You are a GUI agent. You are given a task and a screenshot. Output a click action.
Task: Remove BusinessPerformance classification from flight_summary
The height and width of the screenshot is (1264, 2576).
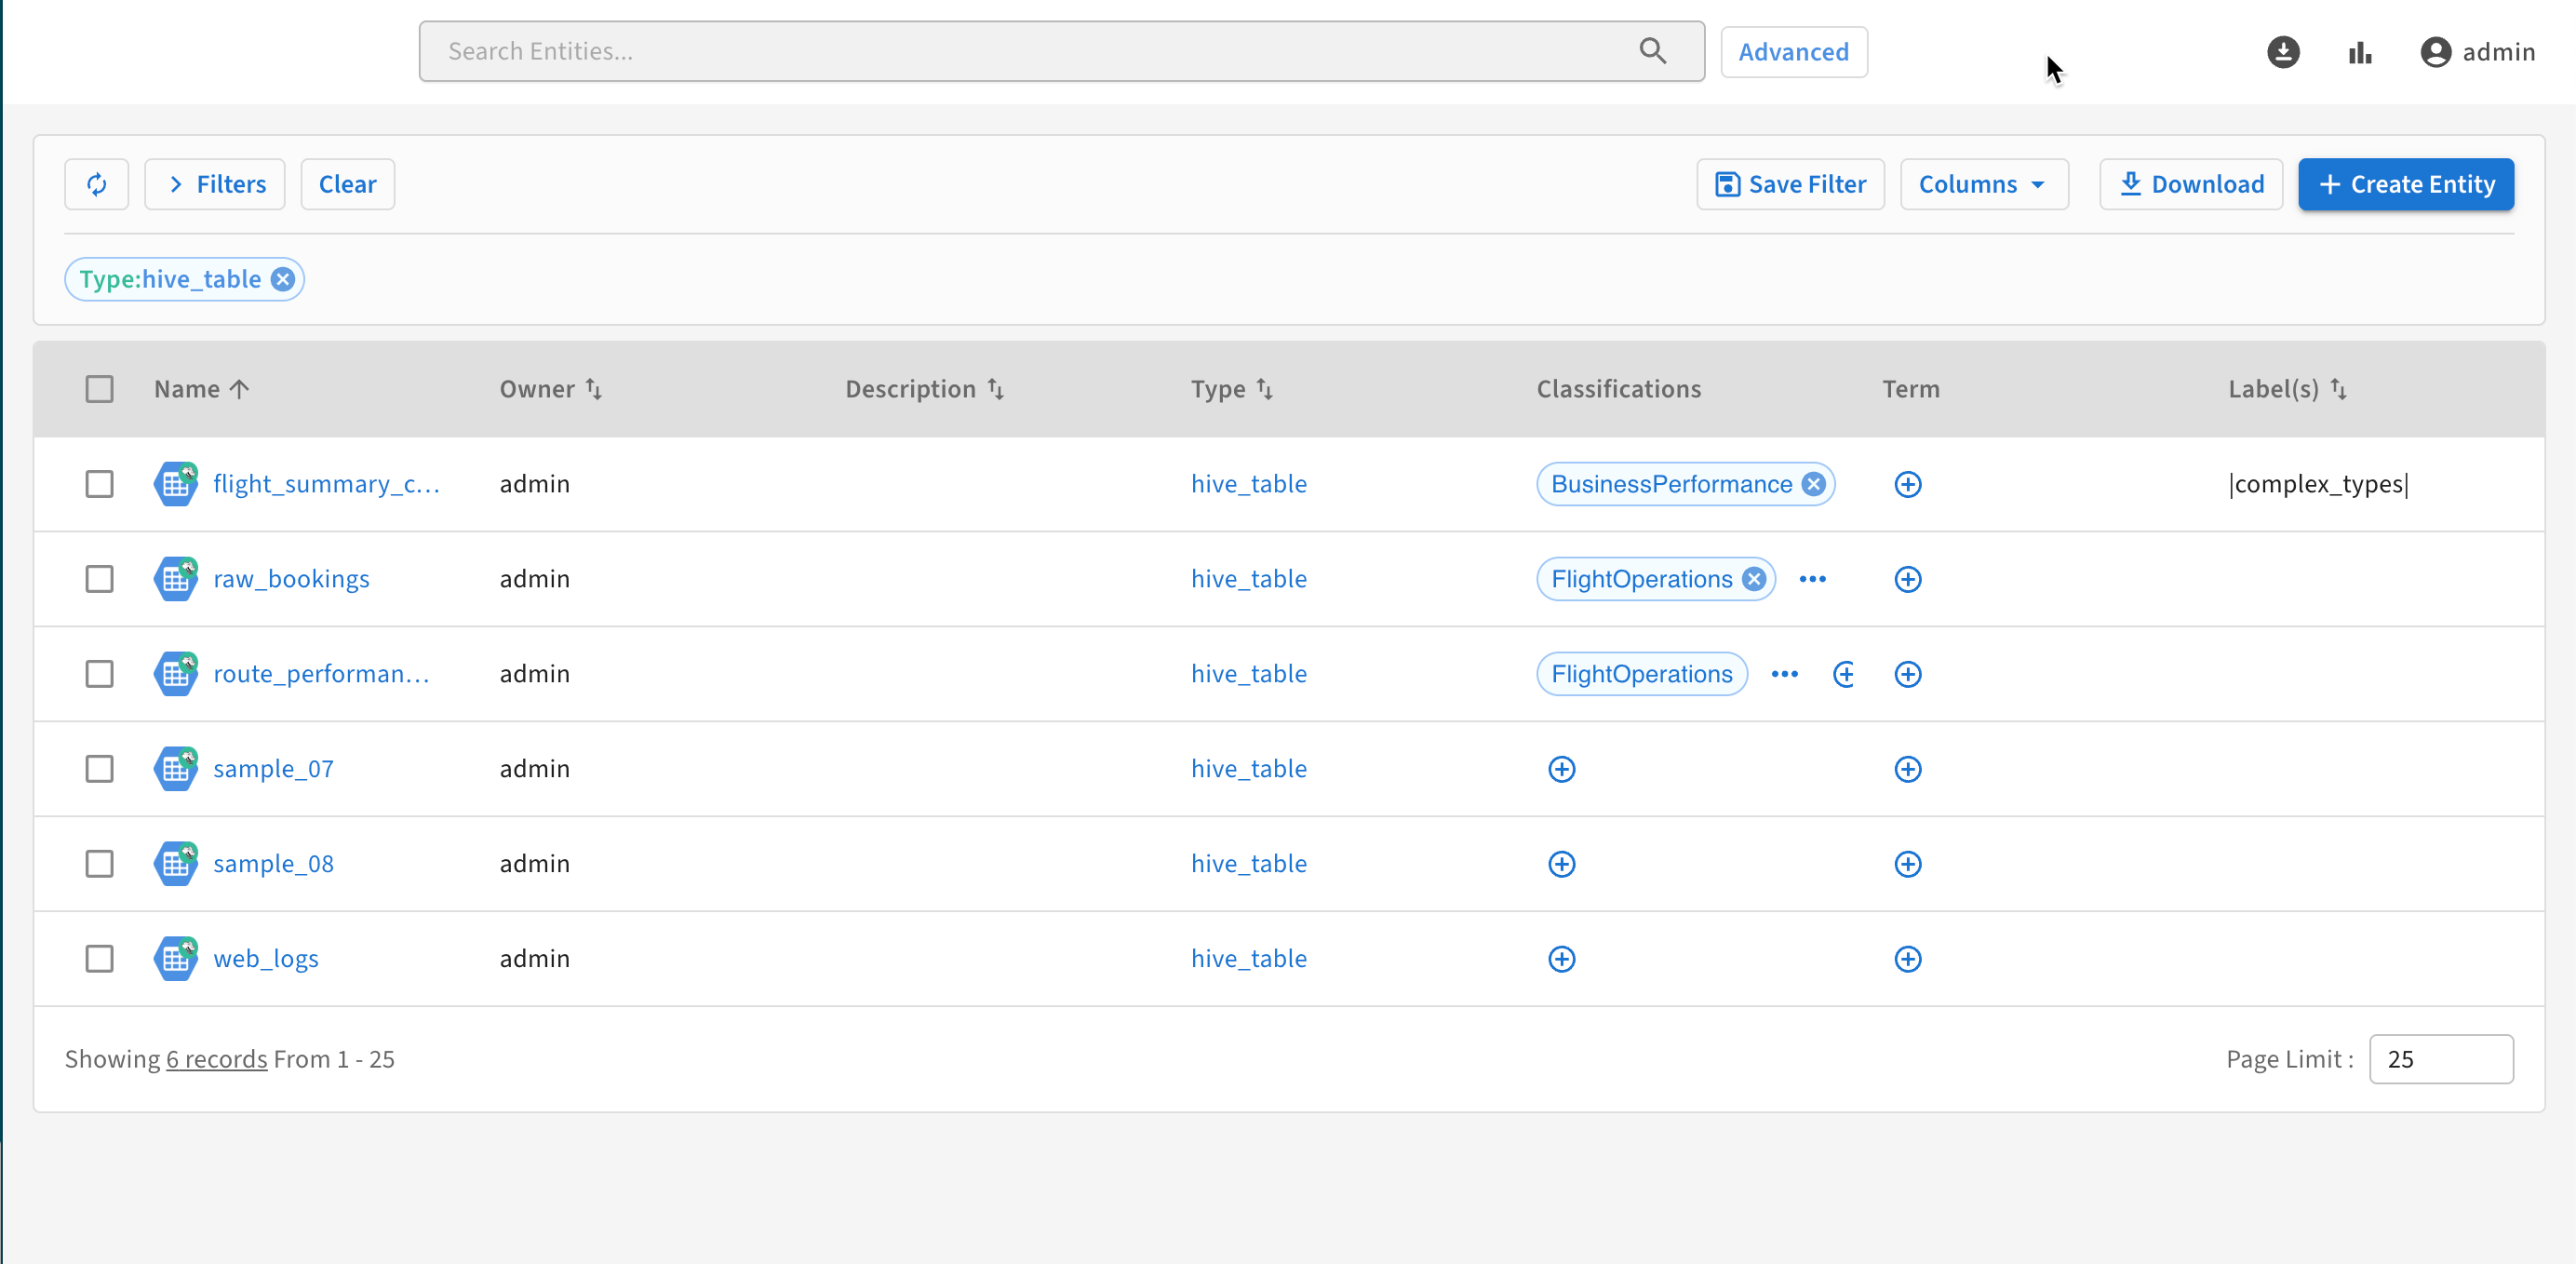[1814, 484]
